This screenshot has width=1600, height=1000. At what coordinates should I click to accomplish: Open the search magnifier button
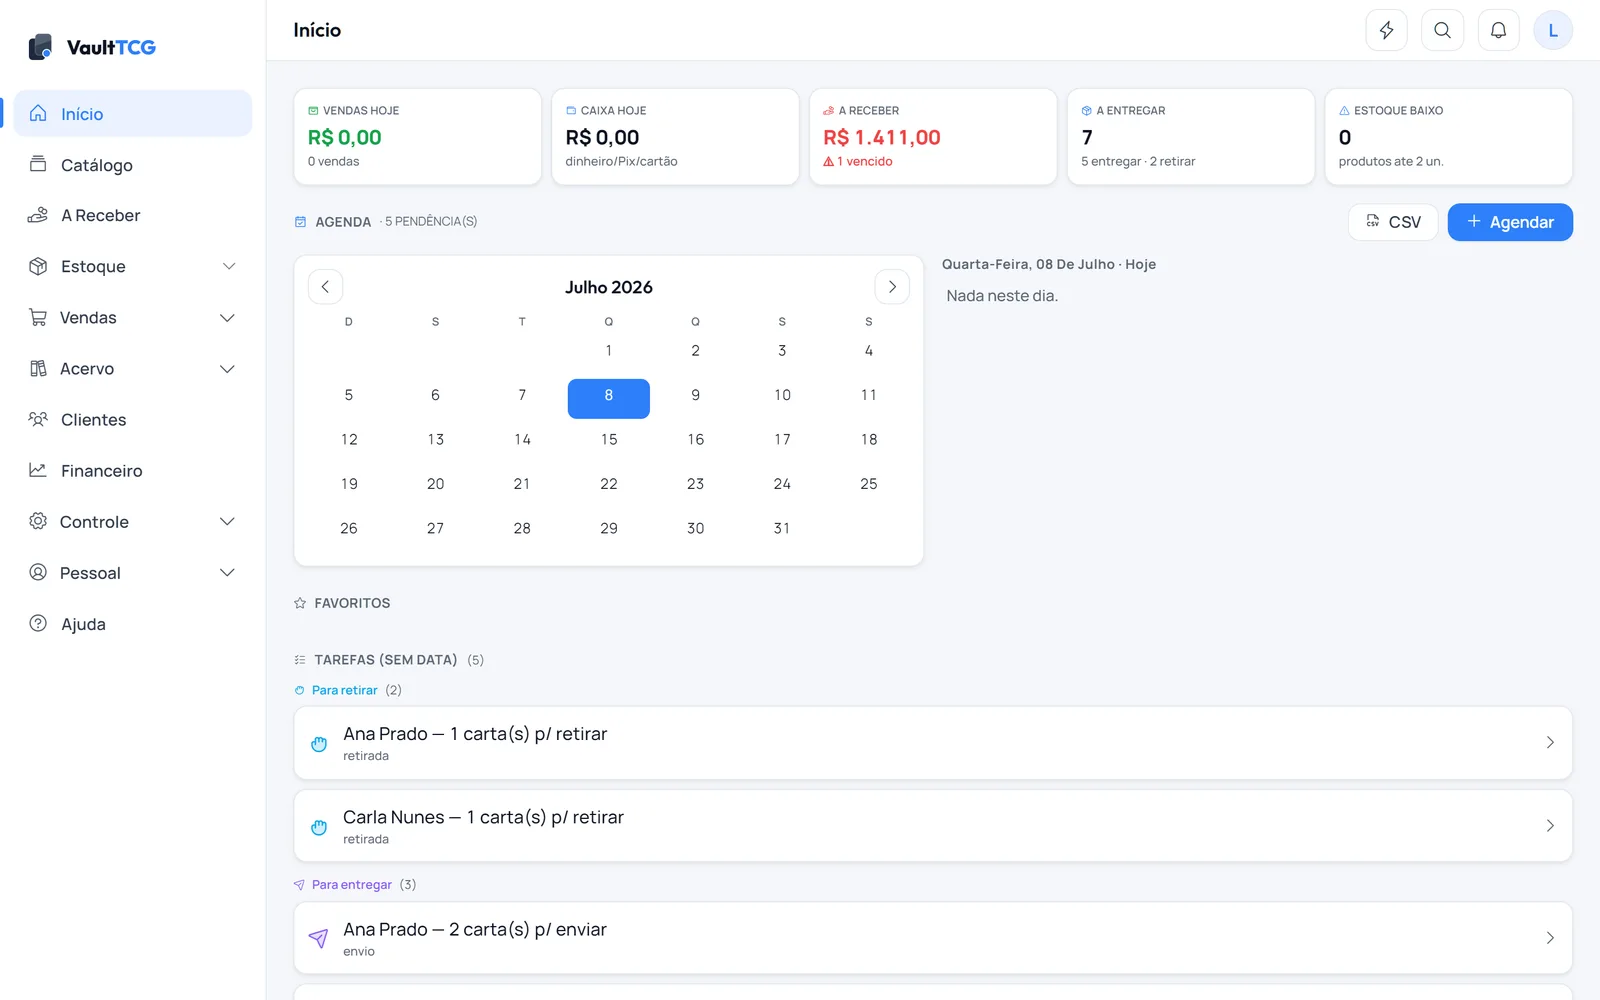tap(1442, 30)
